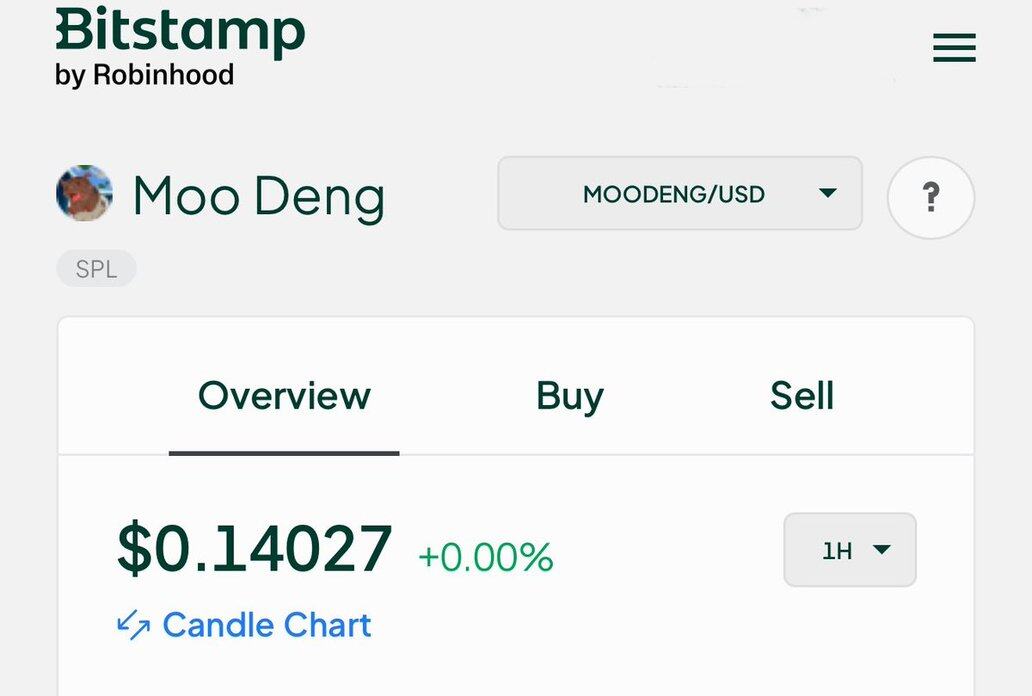Click the underline indicator below Overview

pyautogui.click(x=284, y=453)
